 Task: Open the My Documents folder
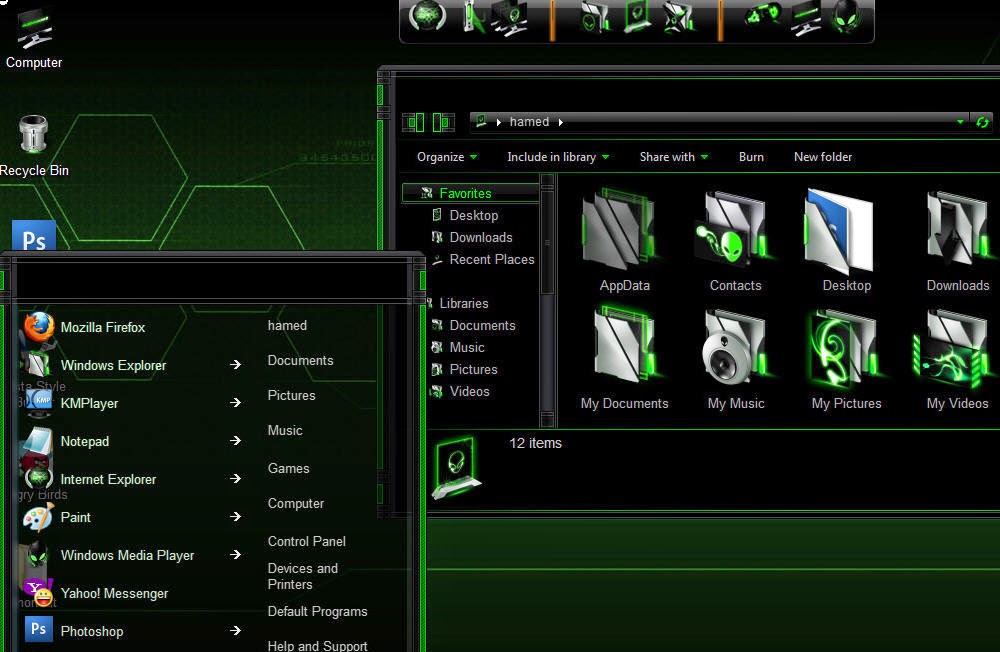pyautogui.click(x=624, y=359)
